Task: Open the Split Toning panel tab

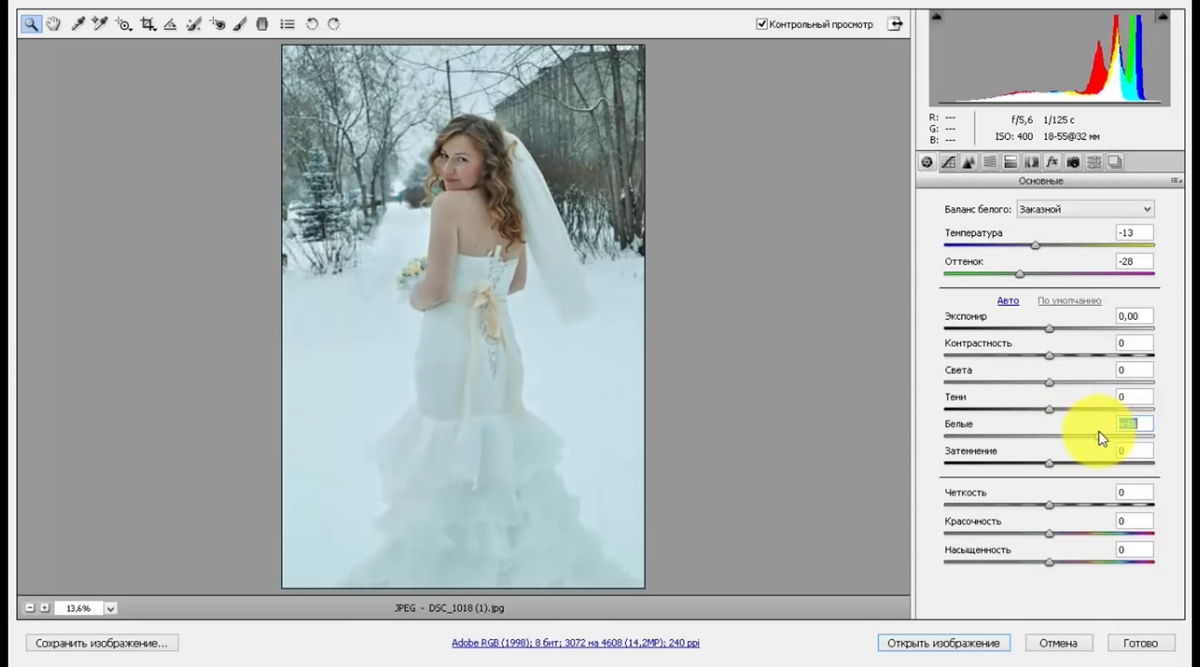Action: pyautogui.click(x=1010, y=162)
